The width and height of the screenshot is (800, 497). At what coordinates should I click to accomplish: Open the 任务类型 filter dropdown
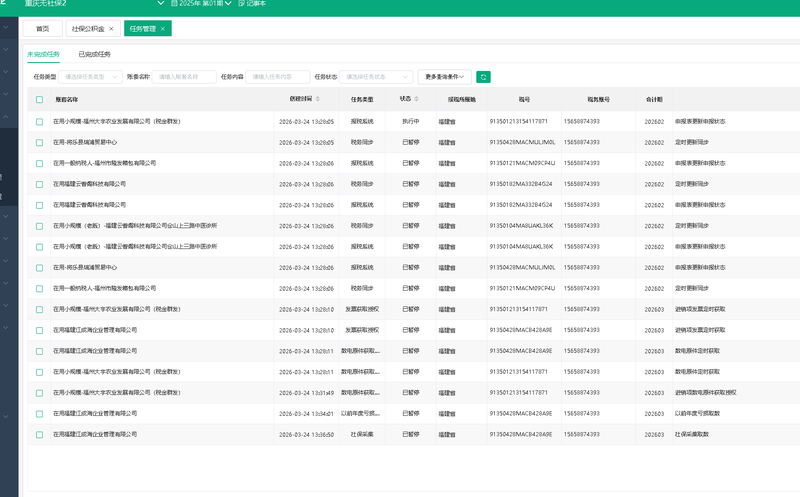(x=90, y=77)
